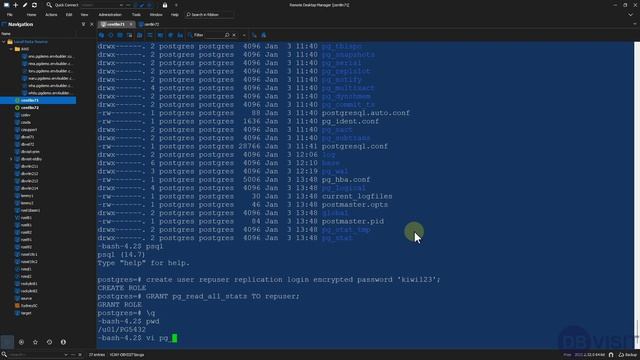
Task: Select the orange-icon entry above target
Action: point(29,306)
